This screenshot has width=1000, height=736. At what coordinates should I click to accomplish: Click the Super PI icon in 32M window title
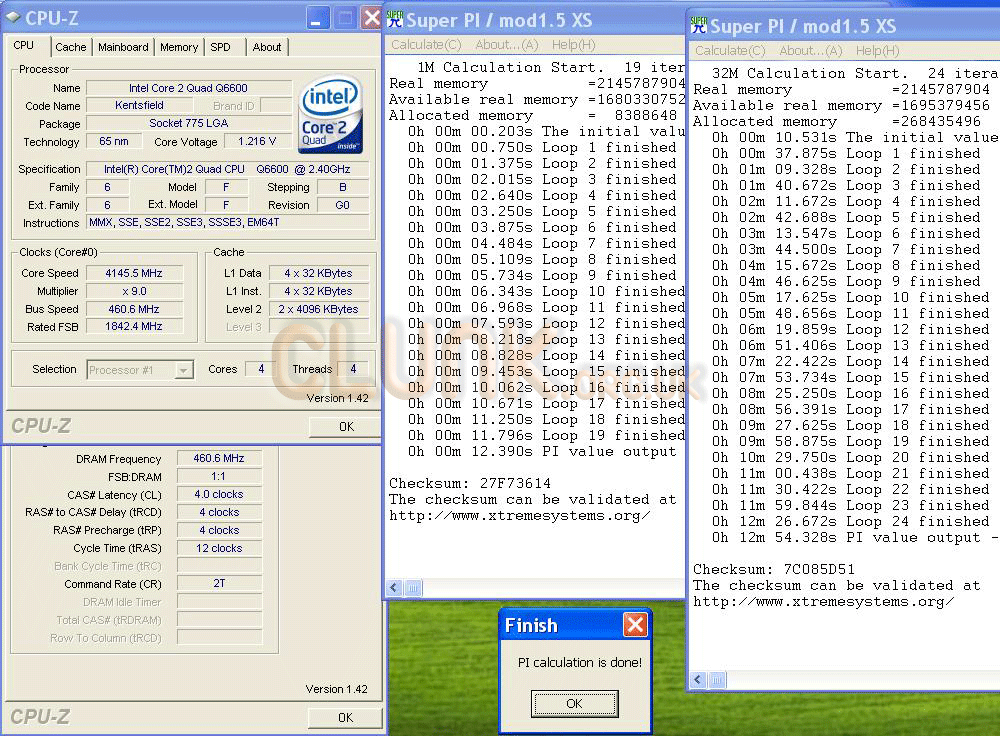point(699,26)
